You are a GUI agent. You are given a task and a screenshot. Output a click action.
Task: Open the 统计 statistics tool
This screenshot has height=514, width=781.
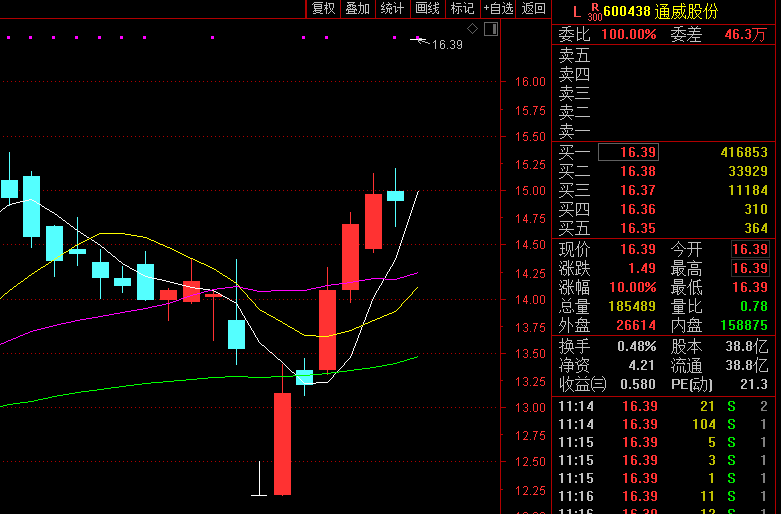click(392, 8)
